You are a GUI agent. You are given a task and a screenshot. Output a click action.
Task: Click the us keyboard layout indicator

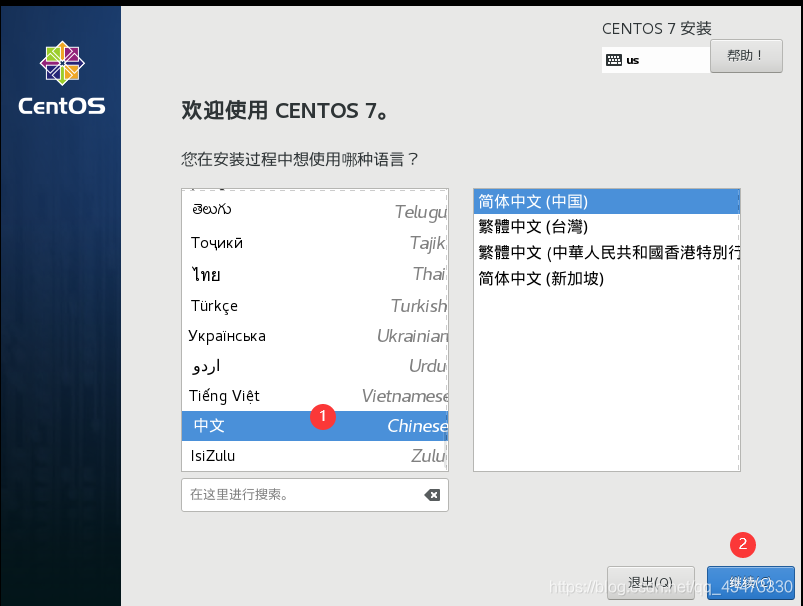(x=656, y=60)
